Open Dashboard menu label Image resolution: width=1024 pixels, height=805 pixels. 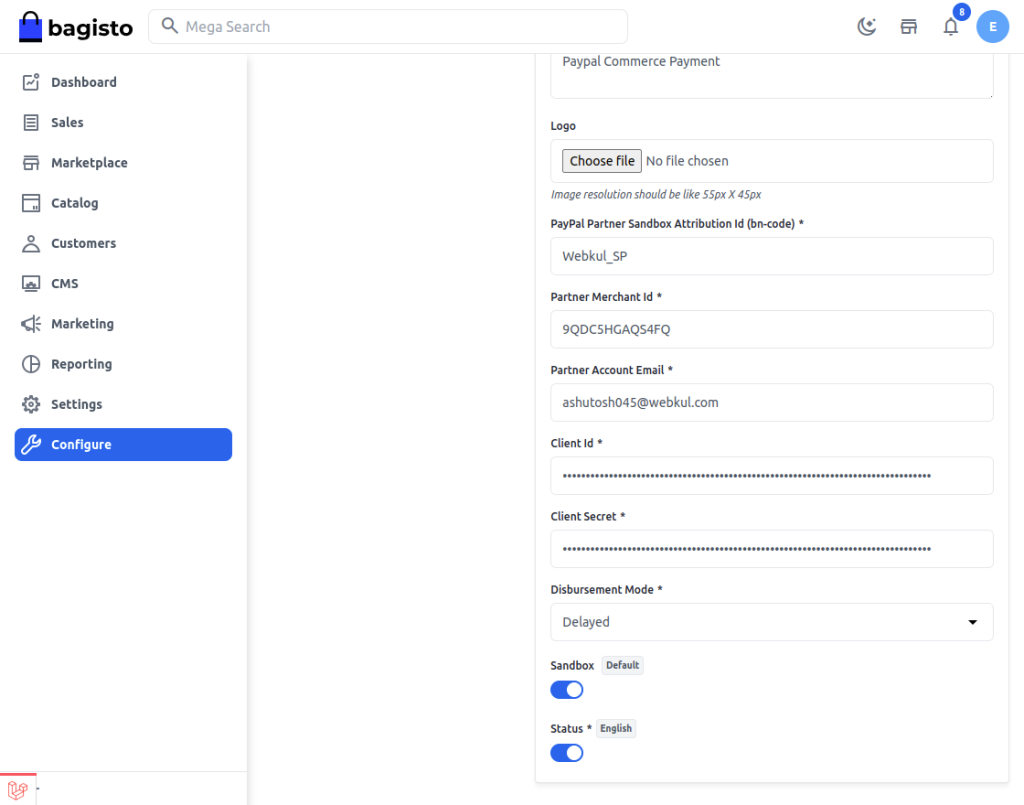[84, 82]
